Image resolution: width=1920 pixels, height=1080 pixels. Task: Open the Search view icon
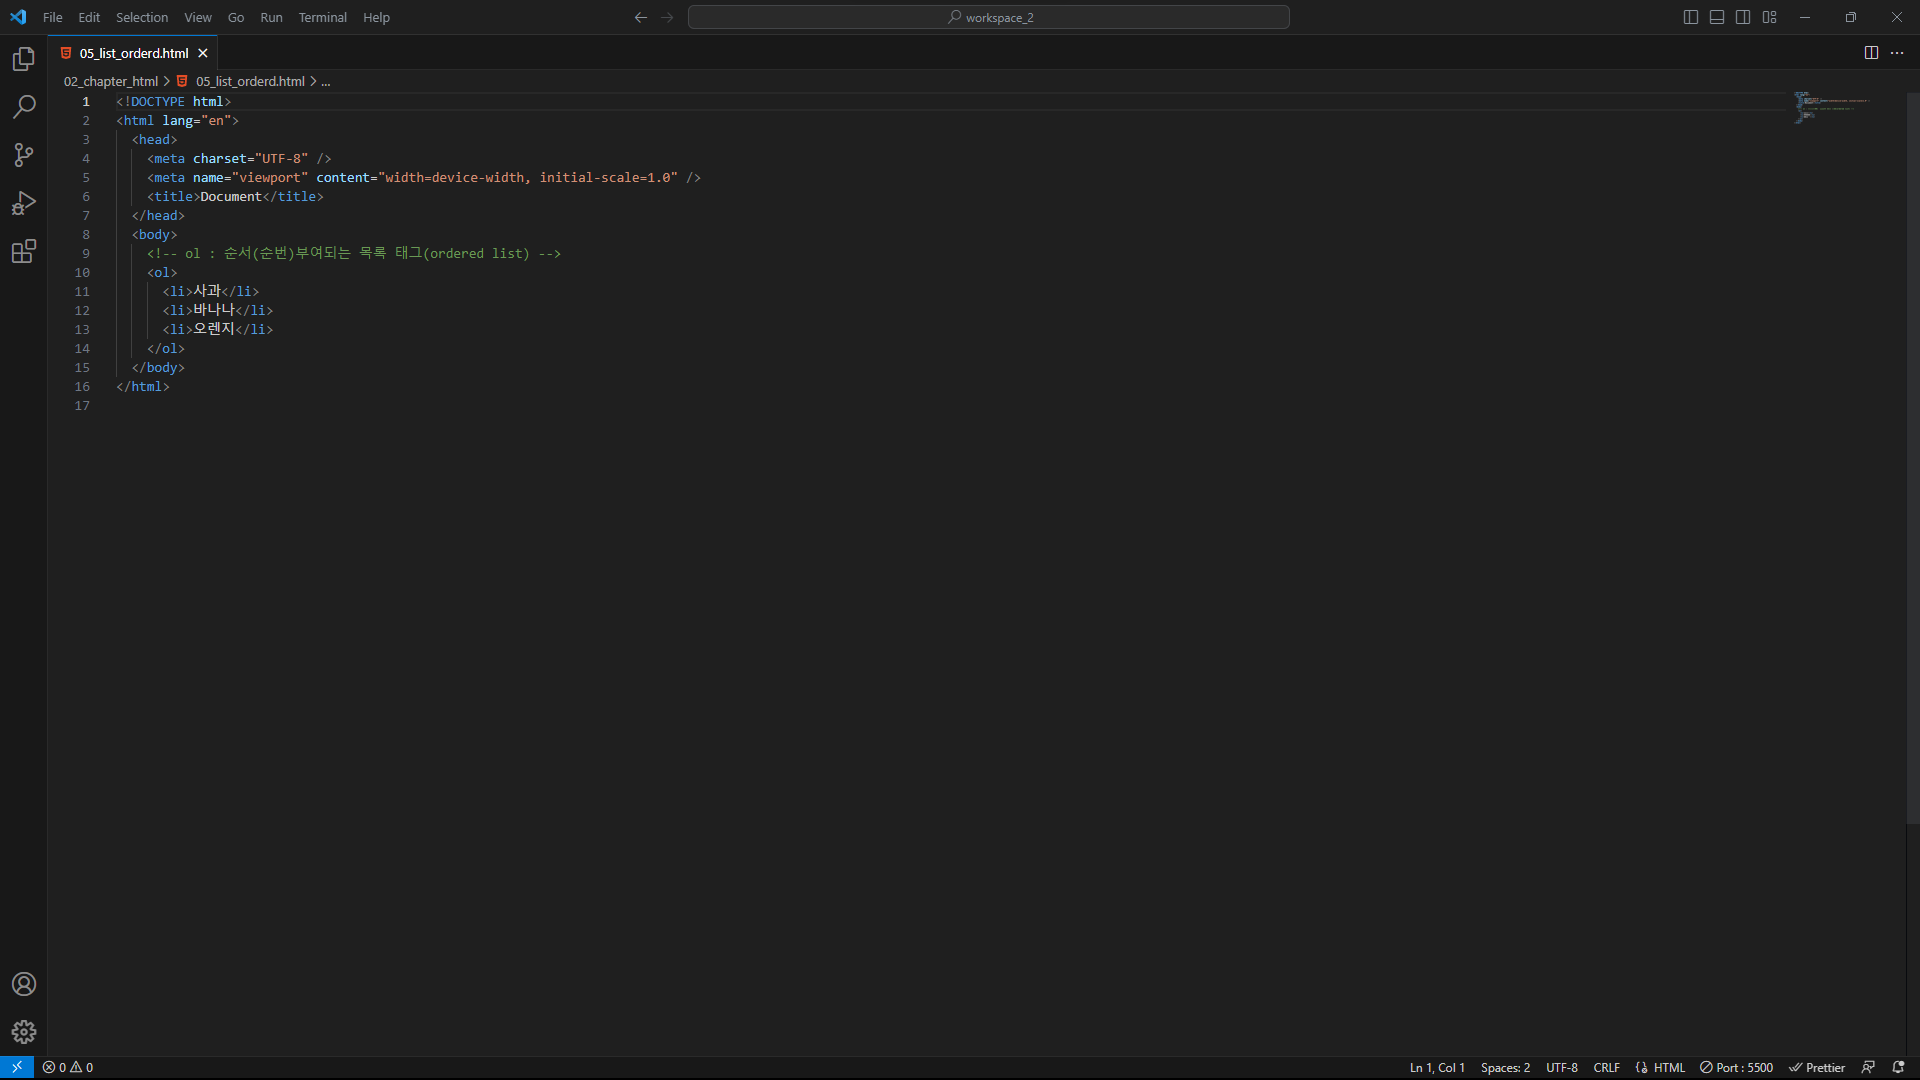pos(24,107)
